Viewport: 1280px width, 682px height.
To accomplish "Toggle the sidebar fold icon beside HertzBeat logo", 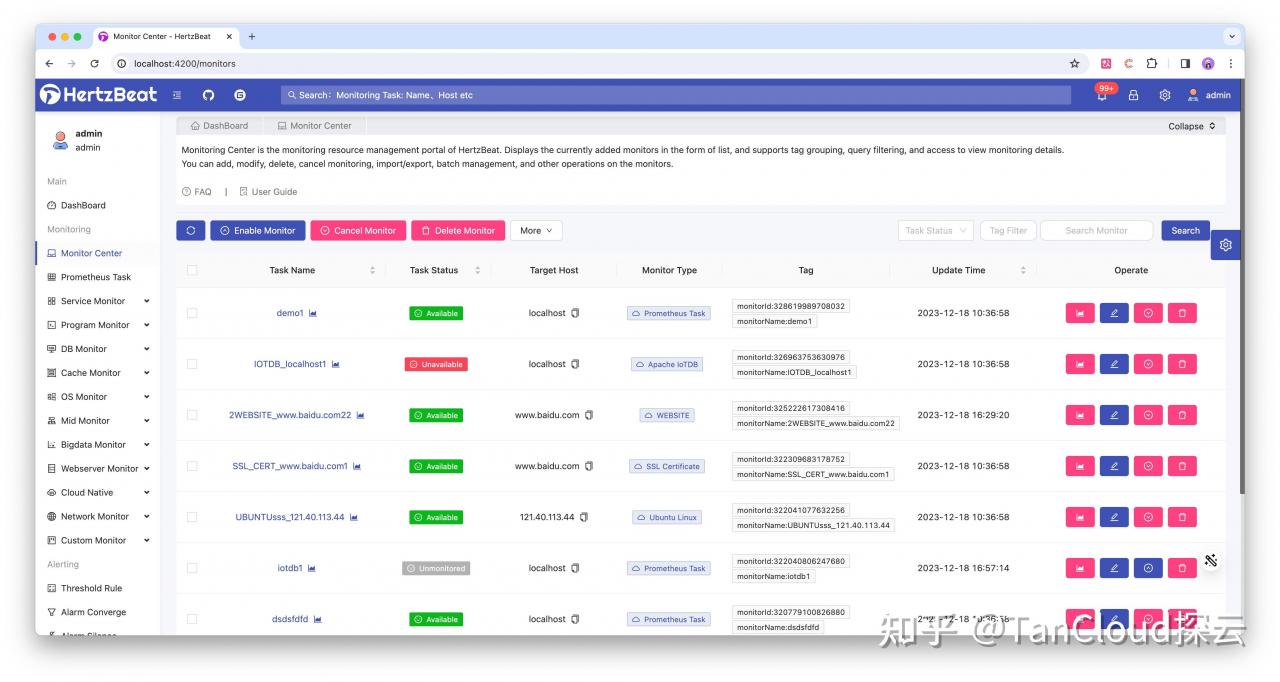I will (177, 95).
